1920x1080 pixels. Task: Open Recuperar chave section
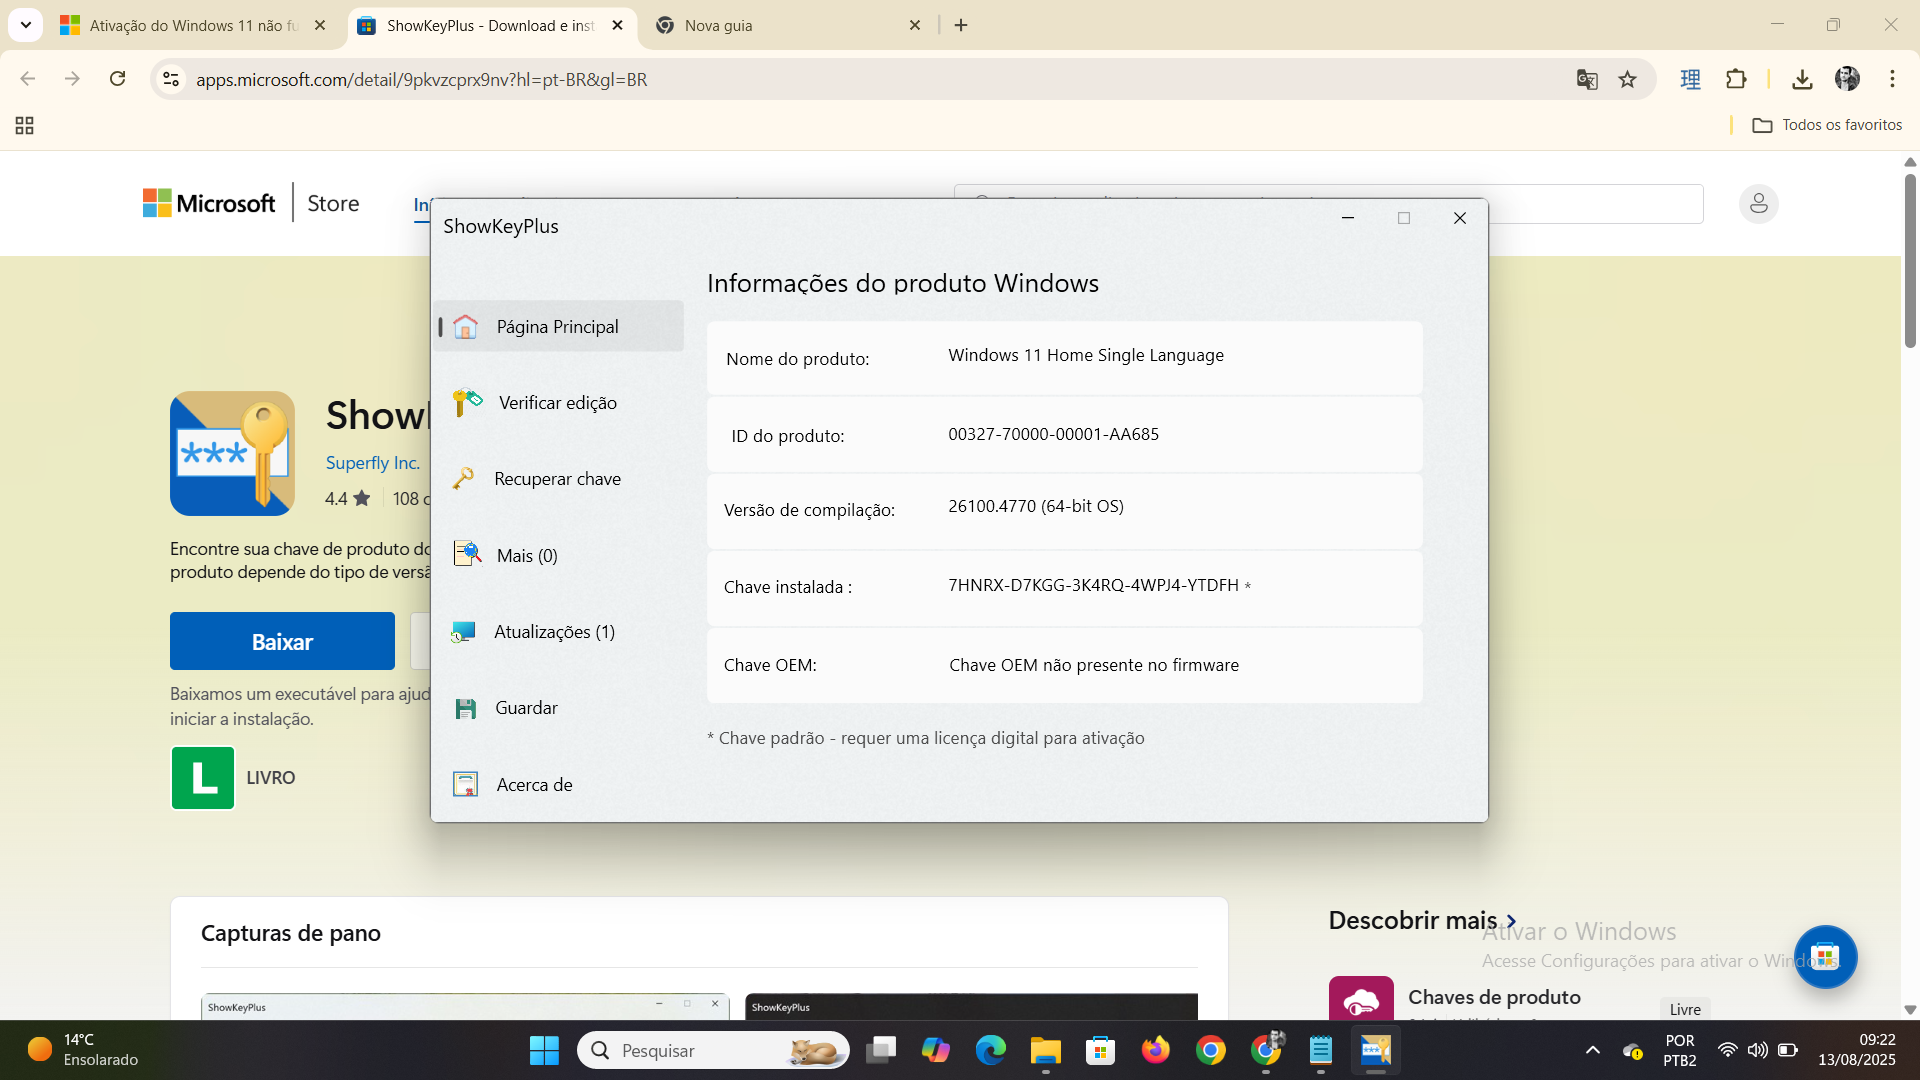559,479
